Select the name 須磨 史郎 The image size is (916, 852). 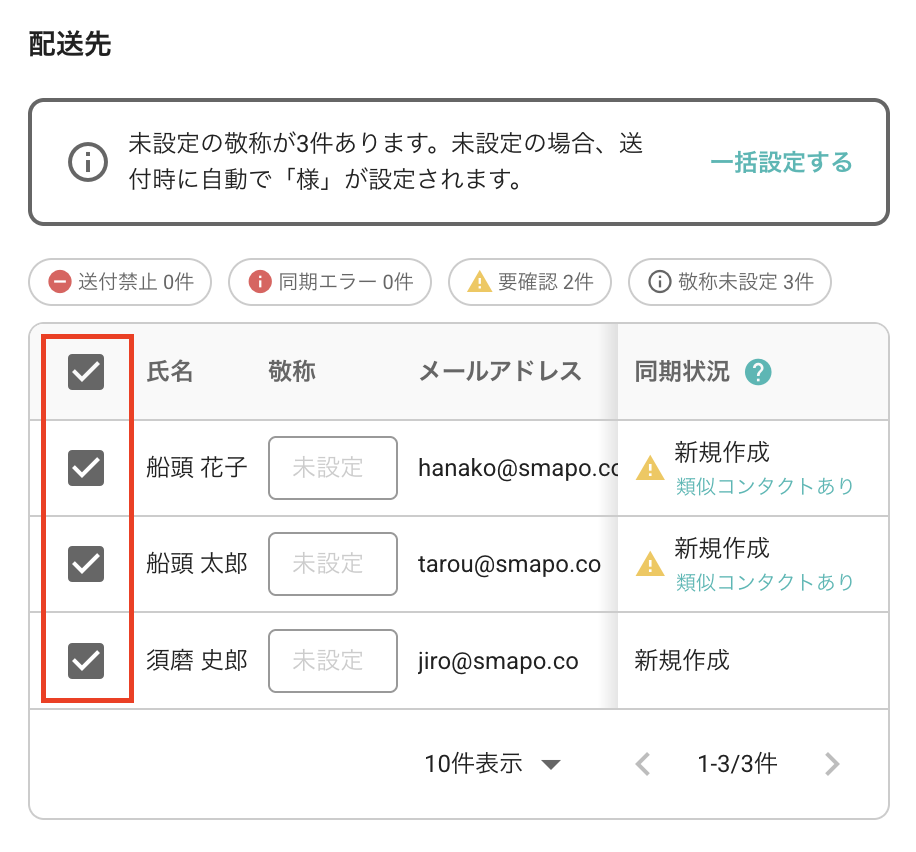click(197, 660)
